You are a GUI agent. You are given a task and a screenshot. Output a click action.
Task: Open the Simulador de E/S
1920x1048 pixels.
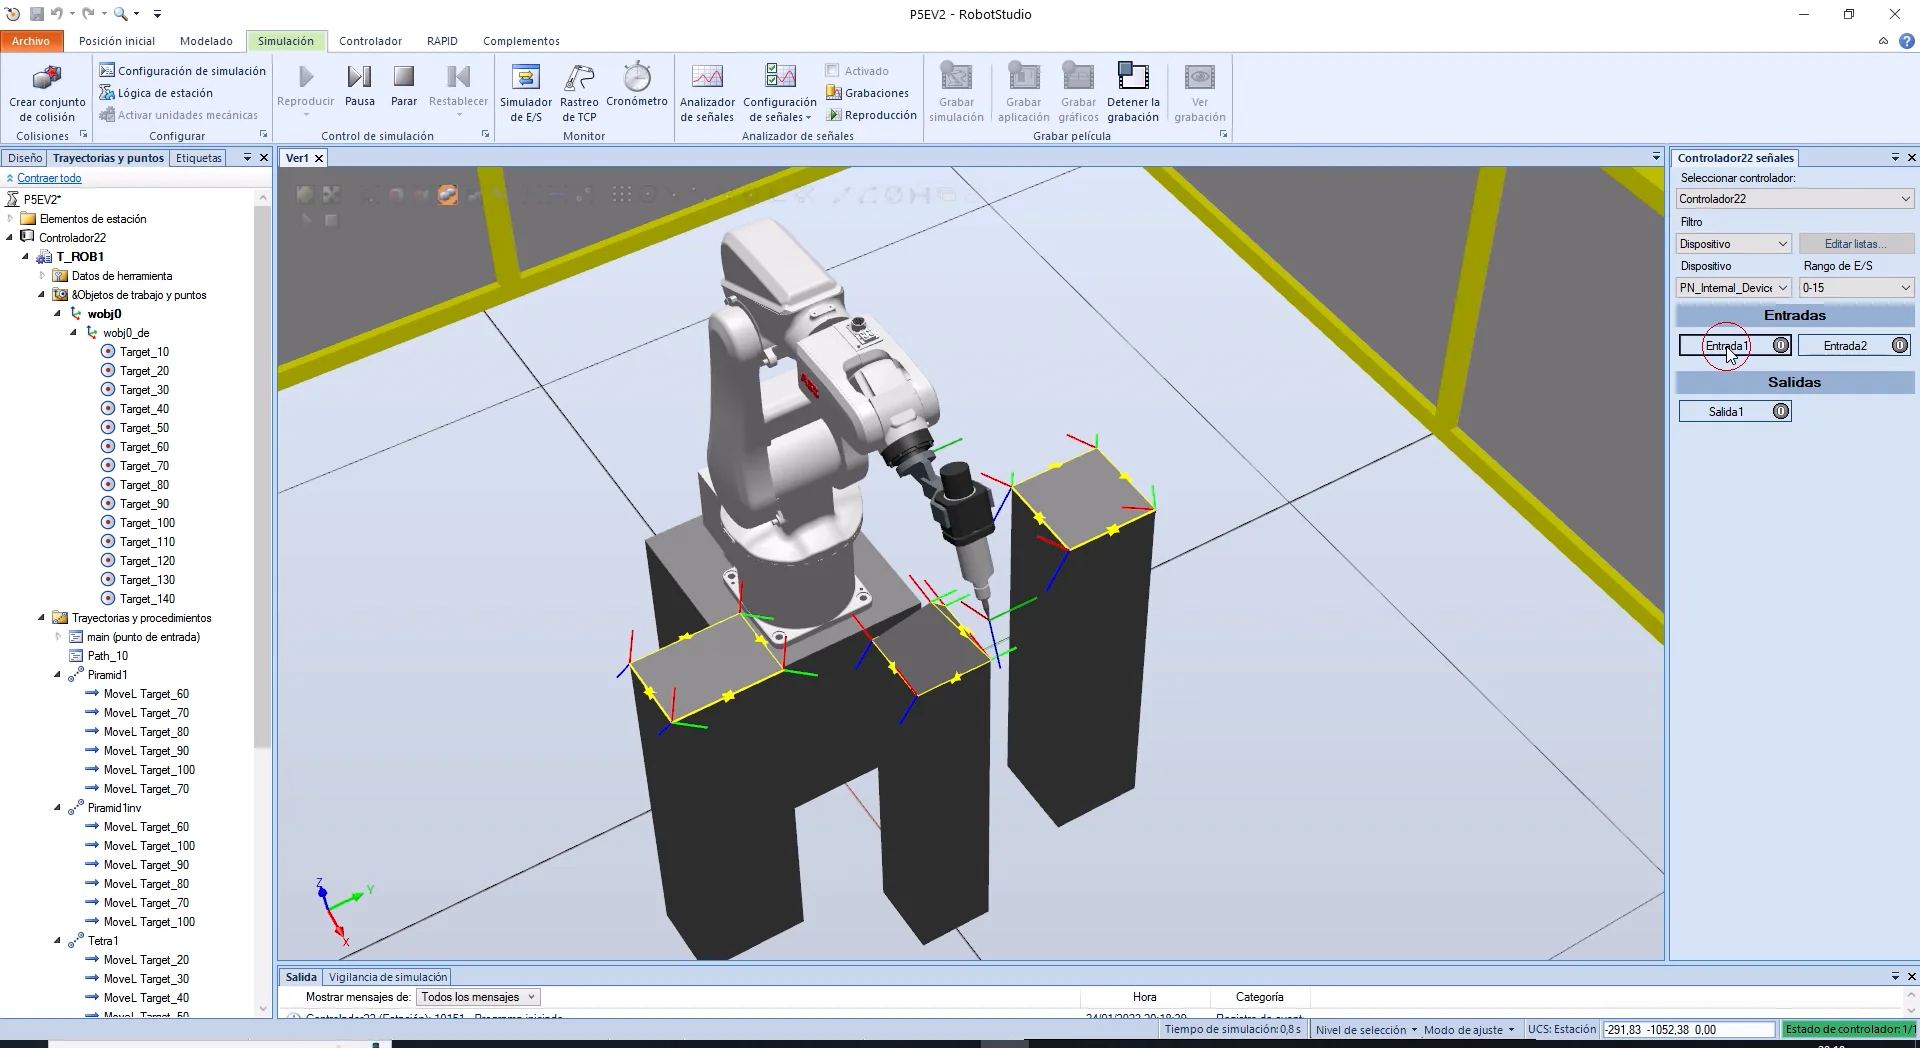[x=526, y=93]
